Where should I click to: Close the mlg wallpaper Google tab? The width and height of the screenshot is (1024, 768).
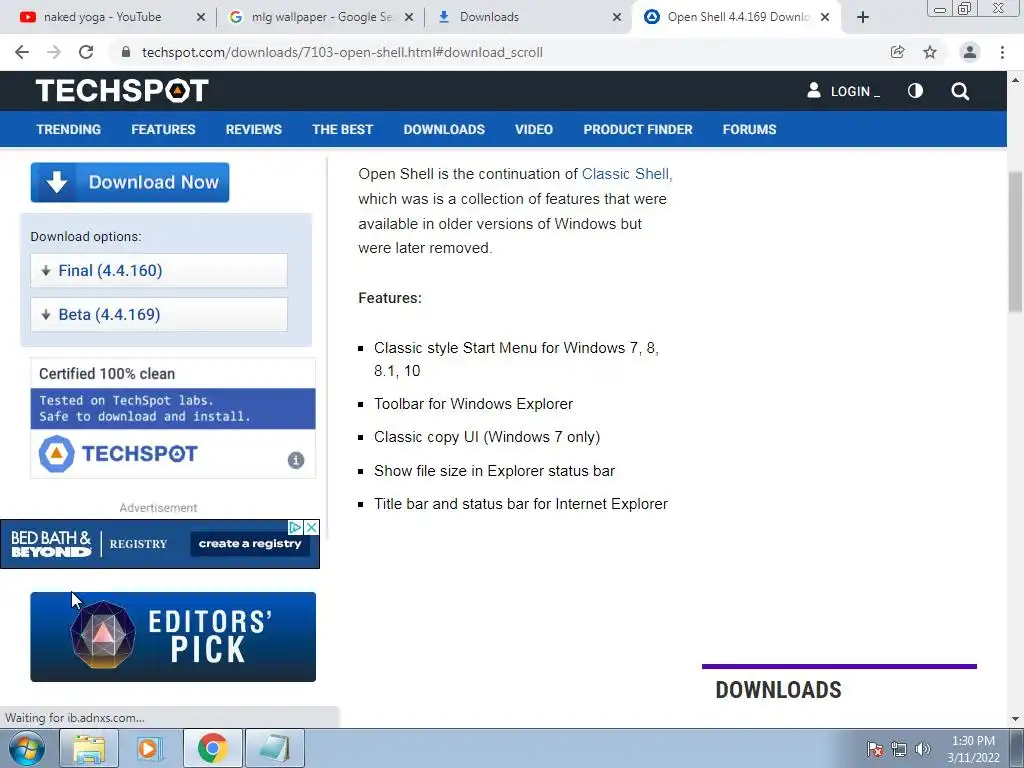tap(409, 17)
